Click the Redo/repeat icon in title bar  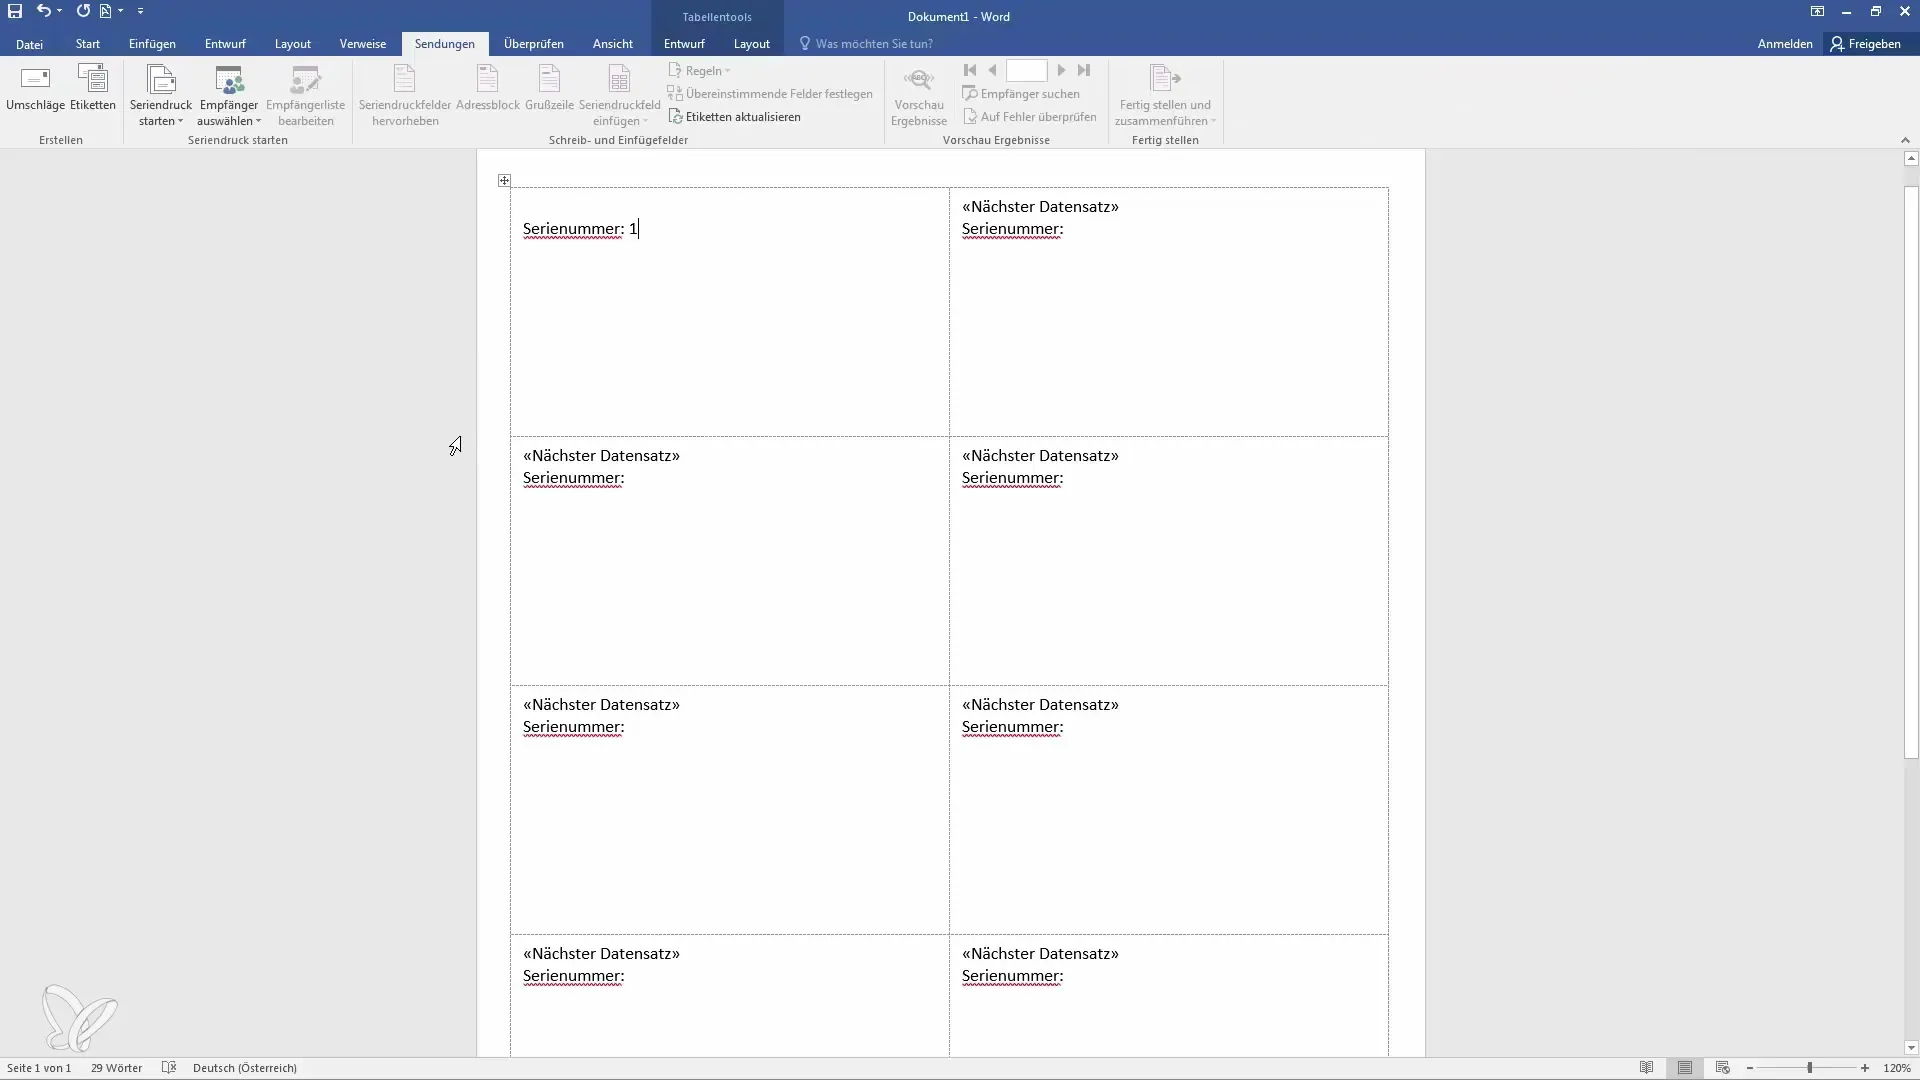pos(83,11)
